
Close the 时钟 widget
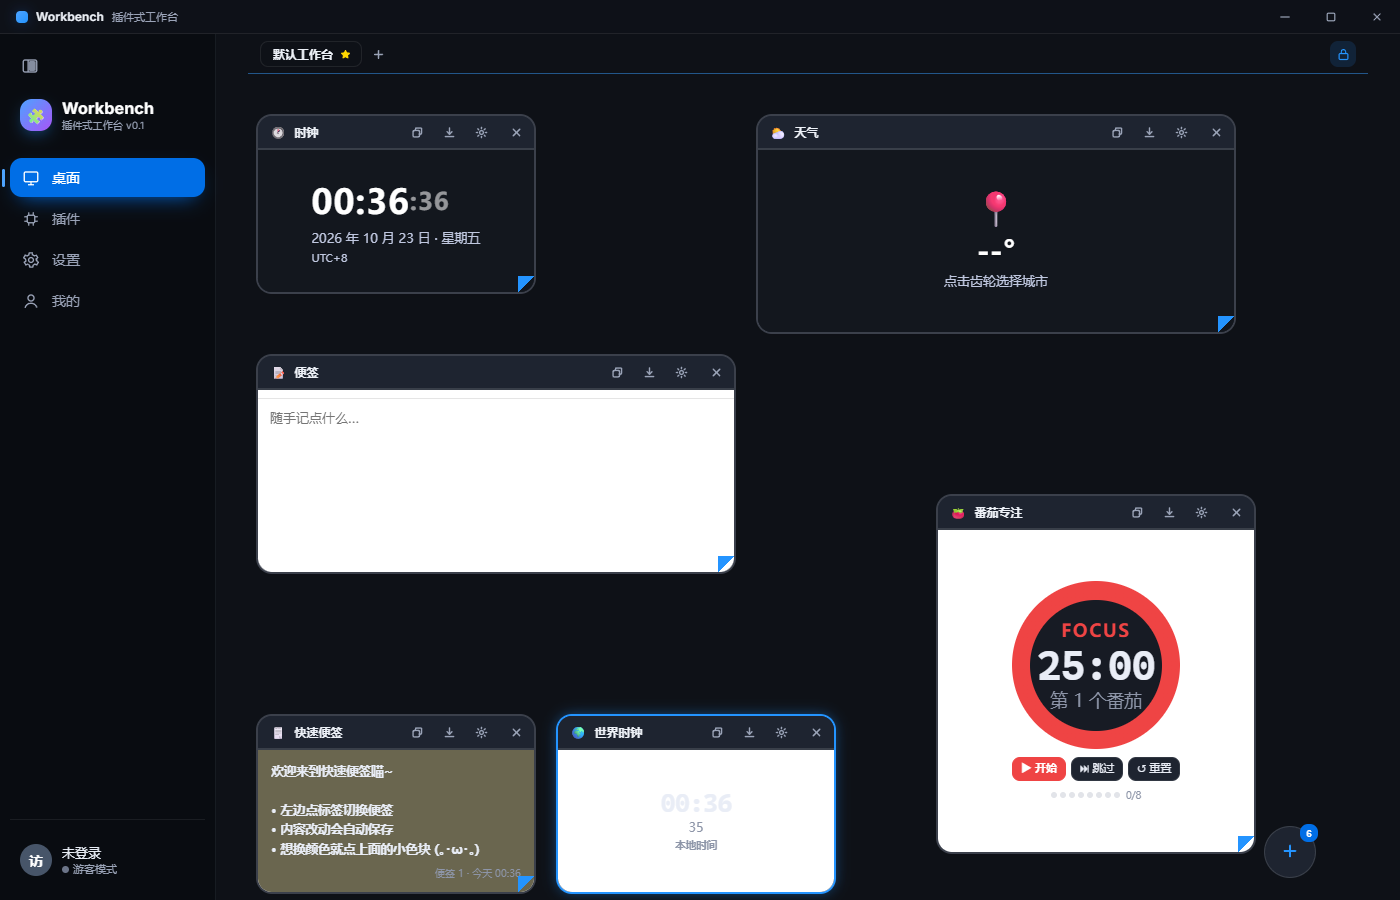coord(516,133)
